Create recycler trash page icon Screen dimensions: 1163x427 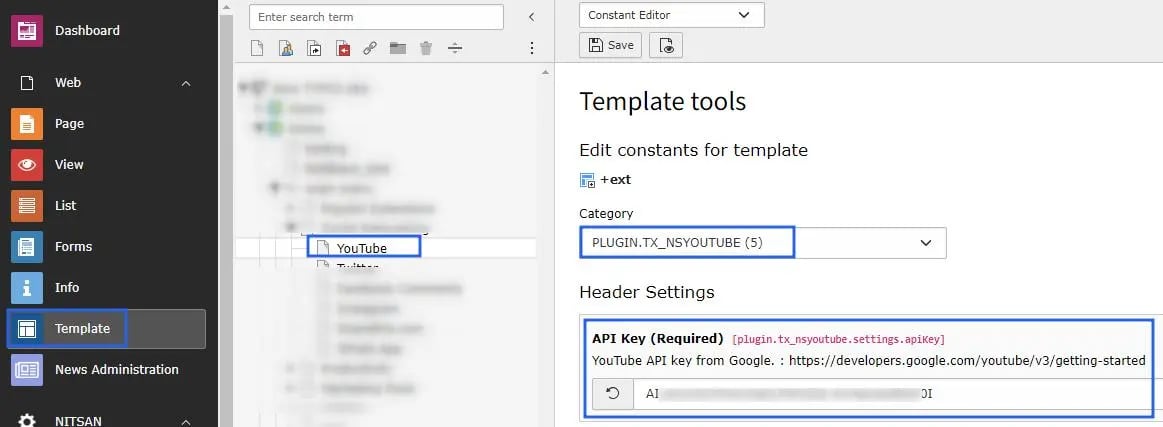click(426, 49)
